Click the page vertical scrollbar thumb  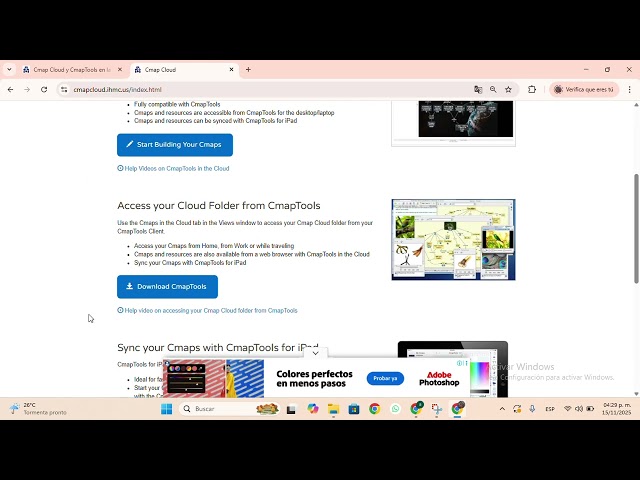click(636, 229)
